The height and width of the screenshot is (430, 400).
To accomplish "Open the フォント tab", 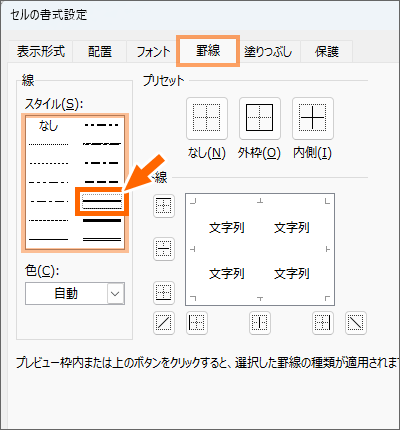I will point(153,52).
